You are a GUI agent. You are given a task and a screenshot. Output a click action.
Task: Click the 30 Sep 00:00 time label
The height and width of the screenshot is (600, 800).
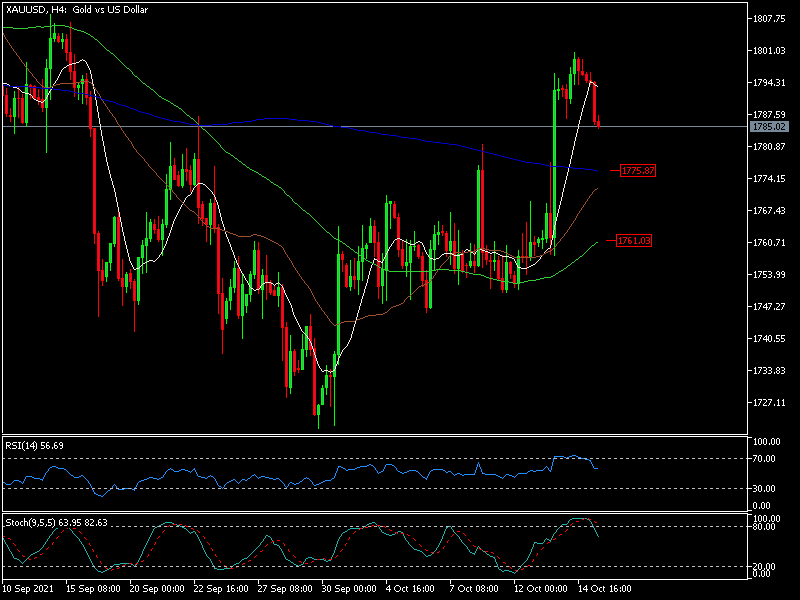[x=349, y=589]
